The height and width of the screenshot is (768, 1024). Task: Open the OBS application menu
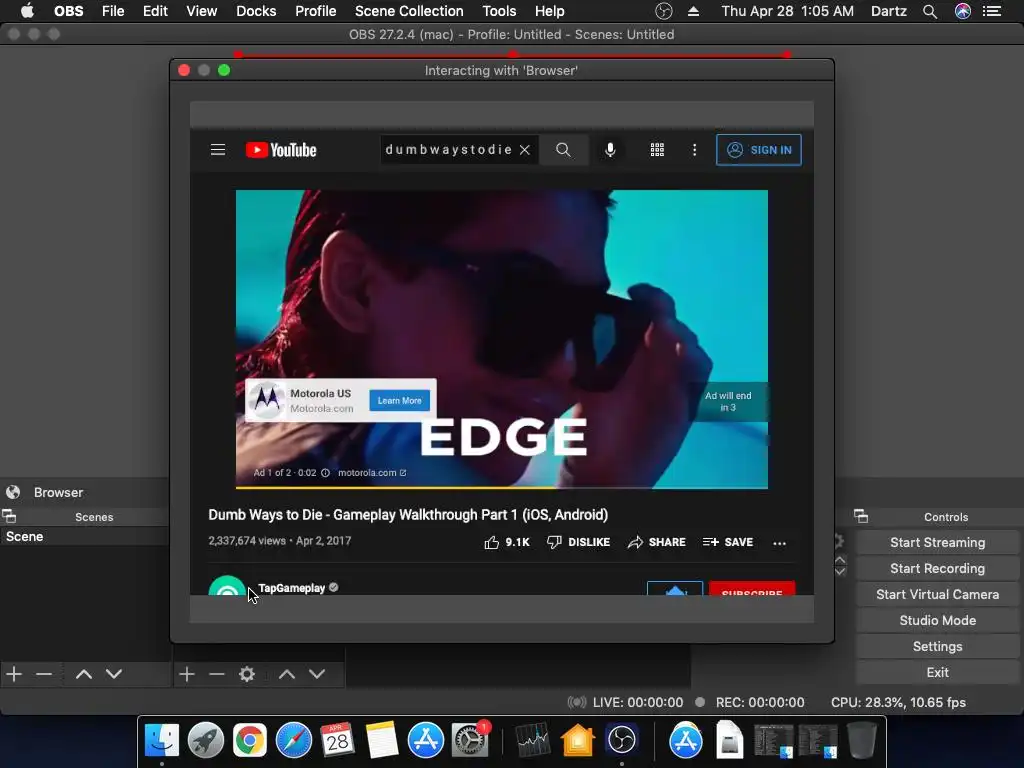pyautogui.click(x=69, y=11)
